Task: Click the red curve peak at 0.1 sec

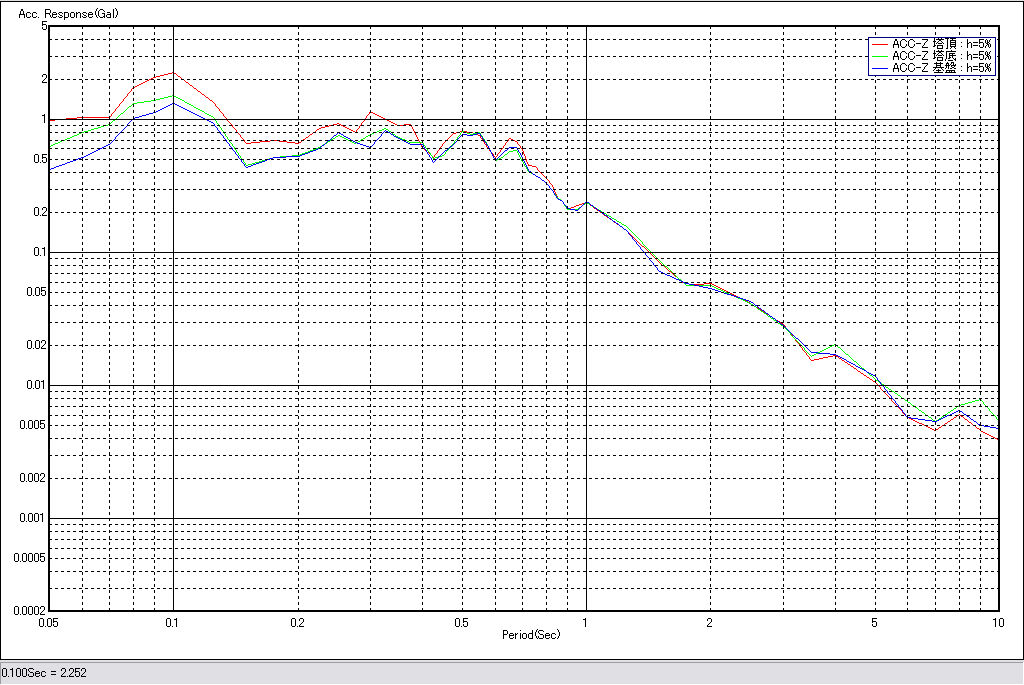Action: pyautogui.click(x=174, y=73)
